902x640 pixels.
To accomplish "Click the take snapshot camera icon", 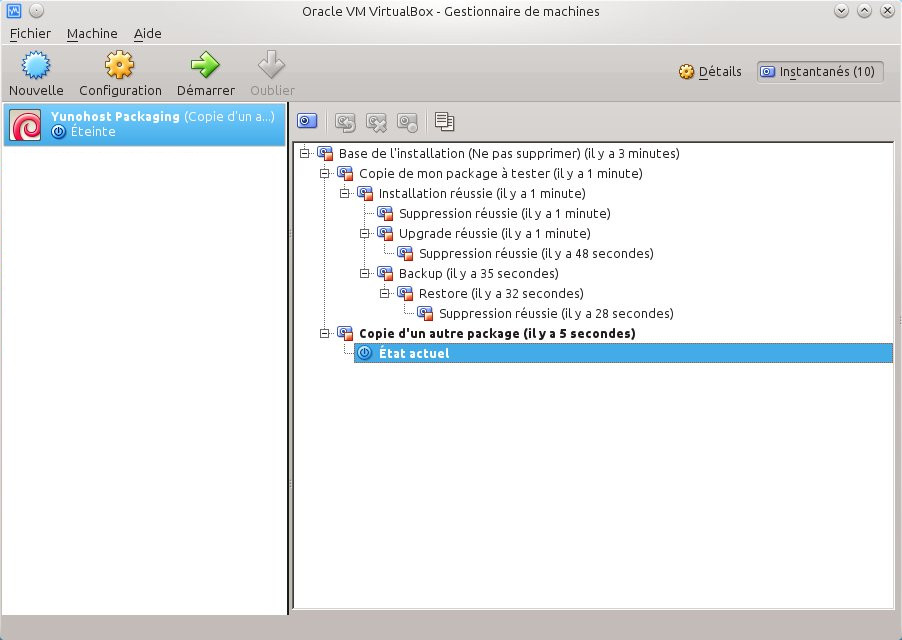I will pos(307,122).
